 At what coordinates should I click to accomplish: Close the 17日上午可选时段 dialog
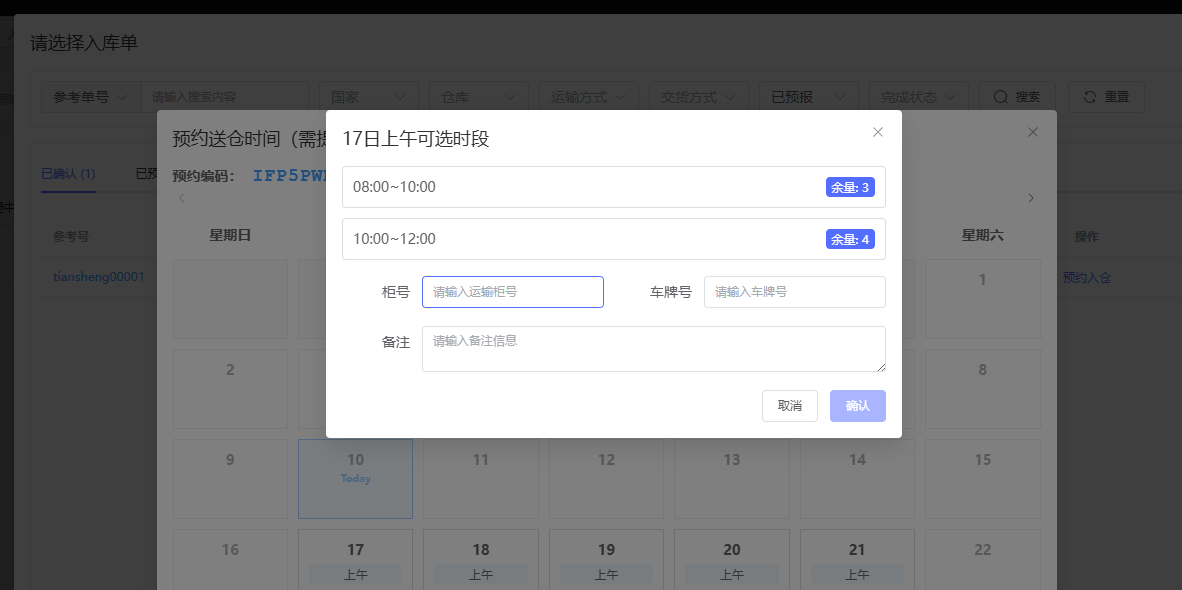878,132
